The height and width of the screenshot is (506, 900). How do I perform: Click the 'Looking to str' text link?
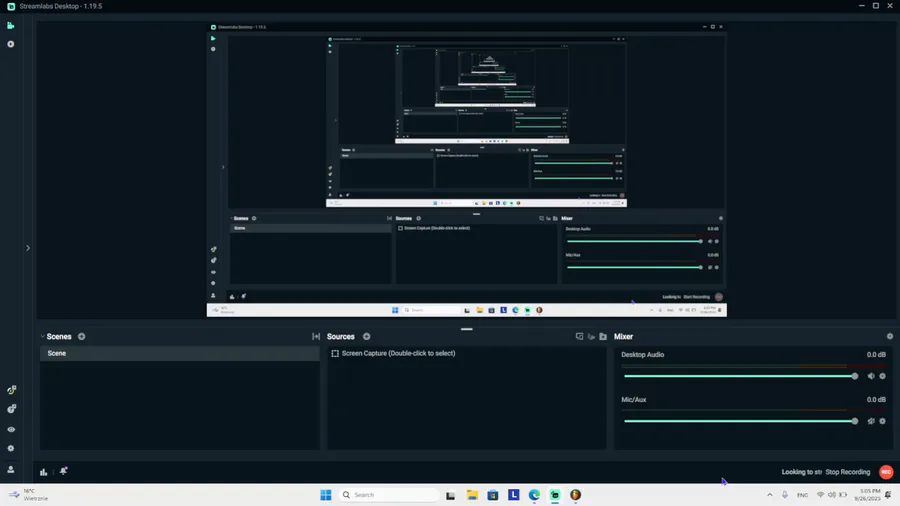click(802, 472)
